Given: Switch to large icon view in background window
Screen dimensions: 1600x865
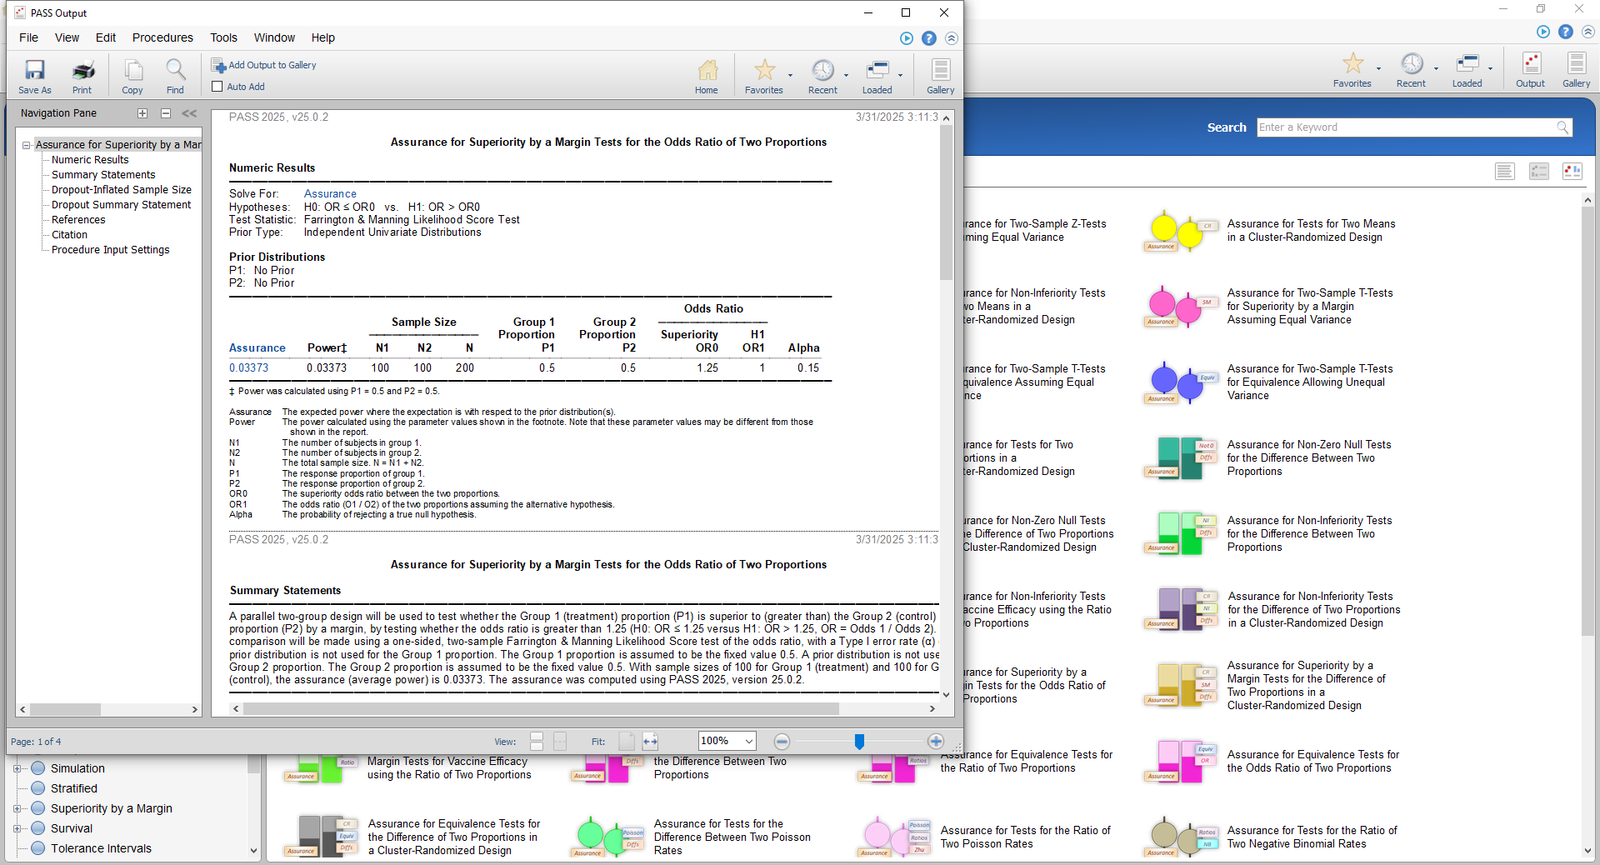Looking at the screenshot, I should click(x=1573, y=172).
